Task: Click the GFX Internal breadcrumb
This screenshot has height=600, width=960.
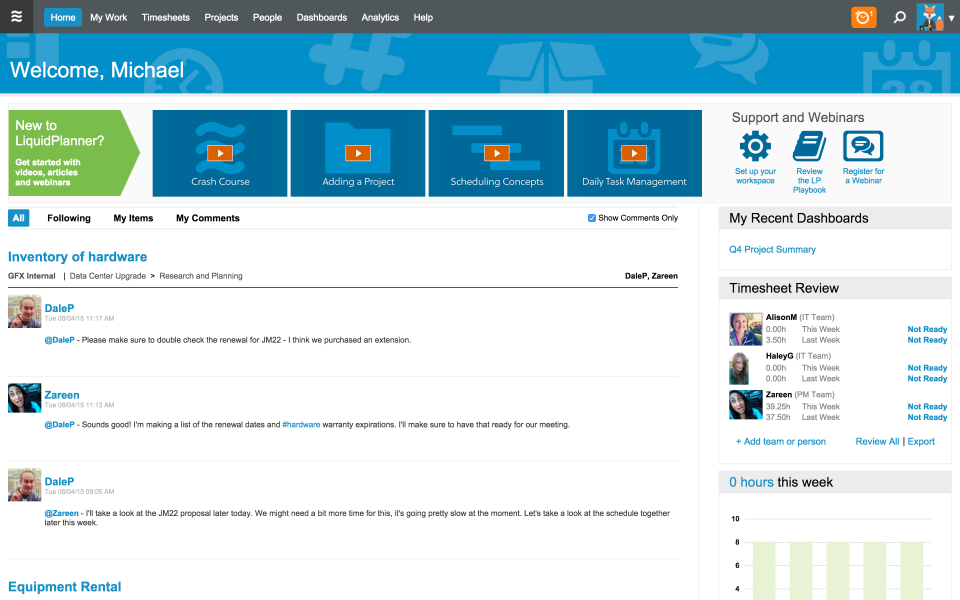Action: pyautogui.click(x=32, y=276)
